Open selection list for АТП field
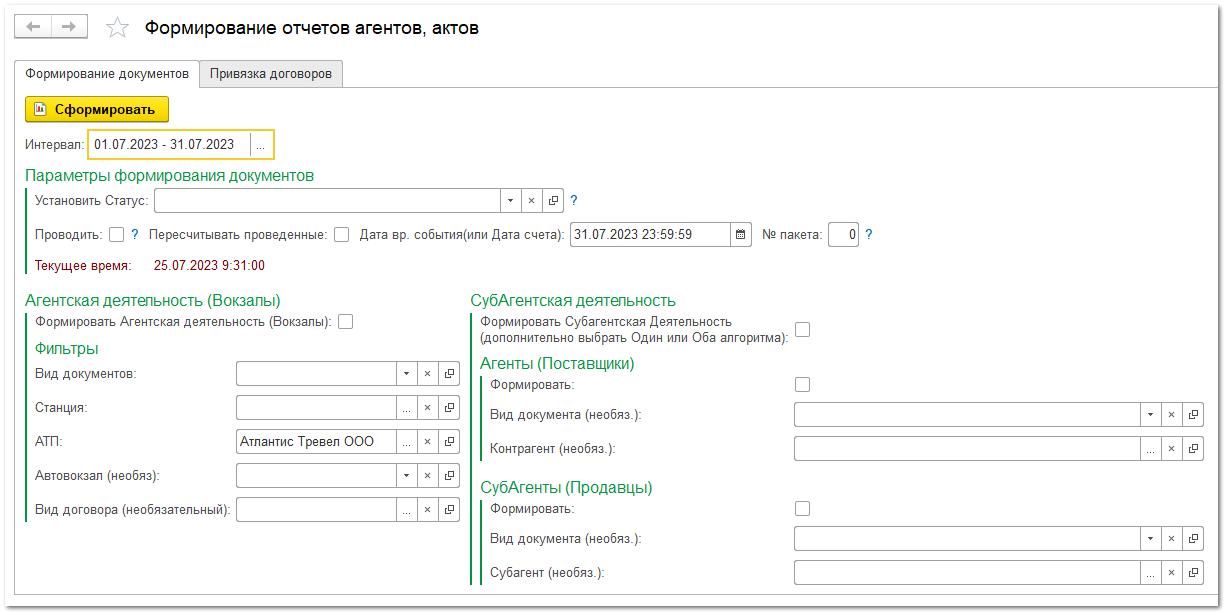This screenshot has width=1227, height=615. click(406, 440)
